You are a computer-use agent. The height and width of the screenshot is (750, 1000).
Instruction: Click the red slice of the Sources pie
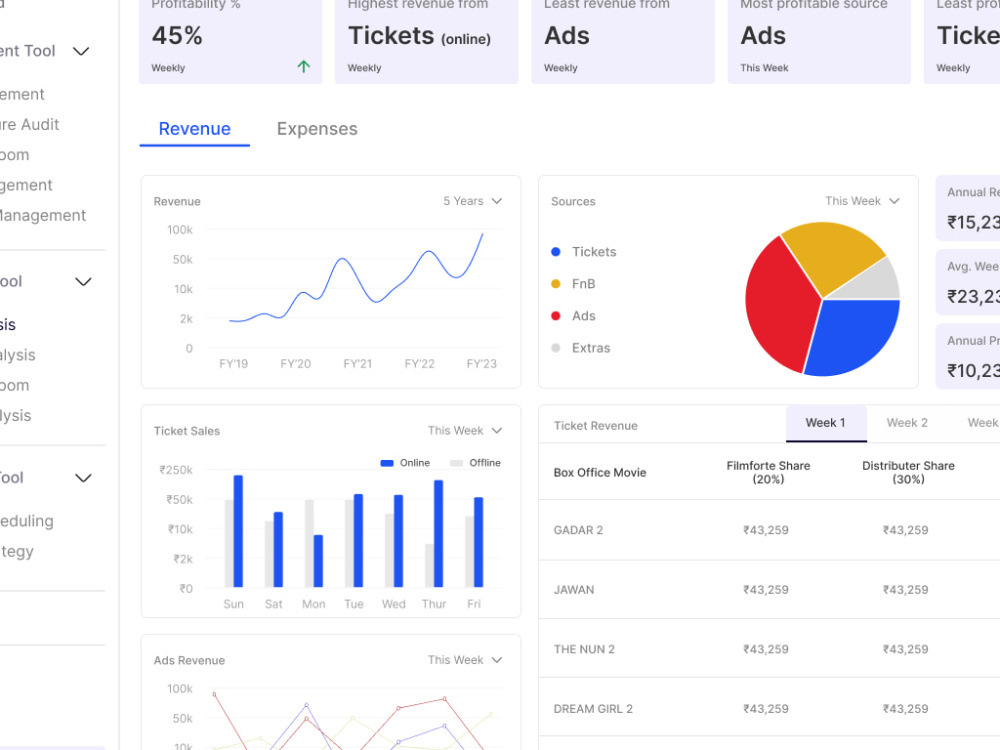point(779,305)
